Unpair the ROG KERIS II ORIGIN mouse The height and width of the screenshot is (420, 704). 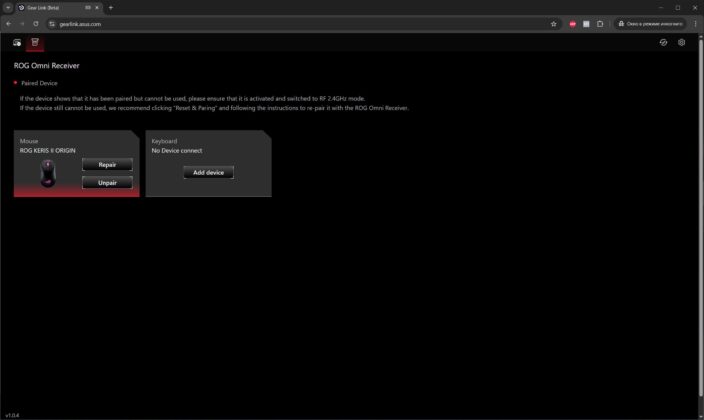[107, 182]
